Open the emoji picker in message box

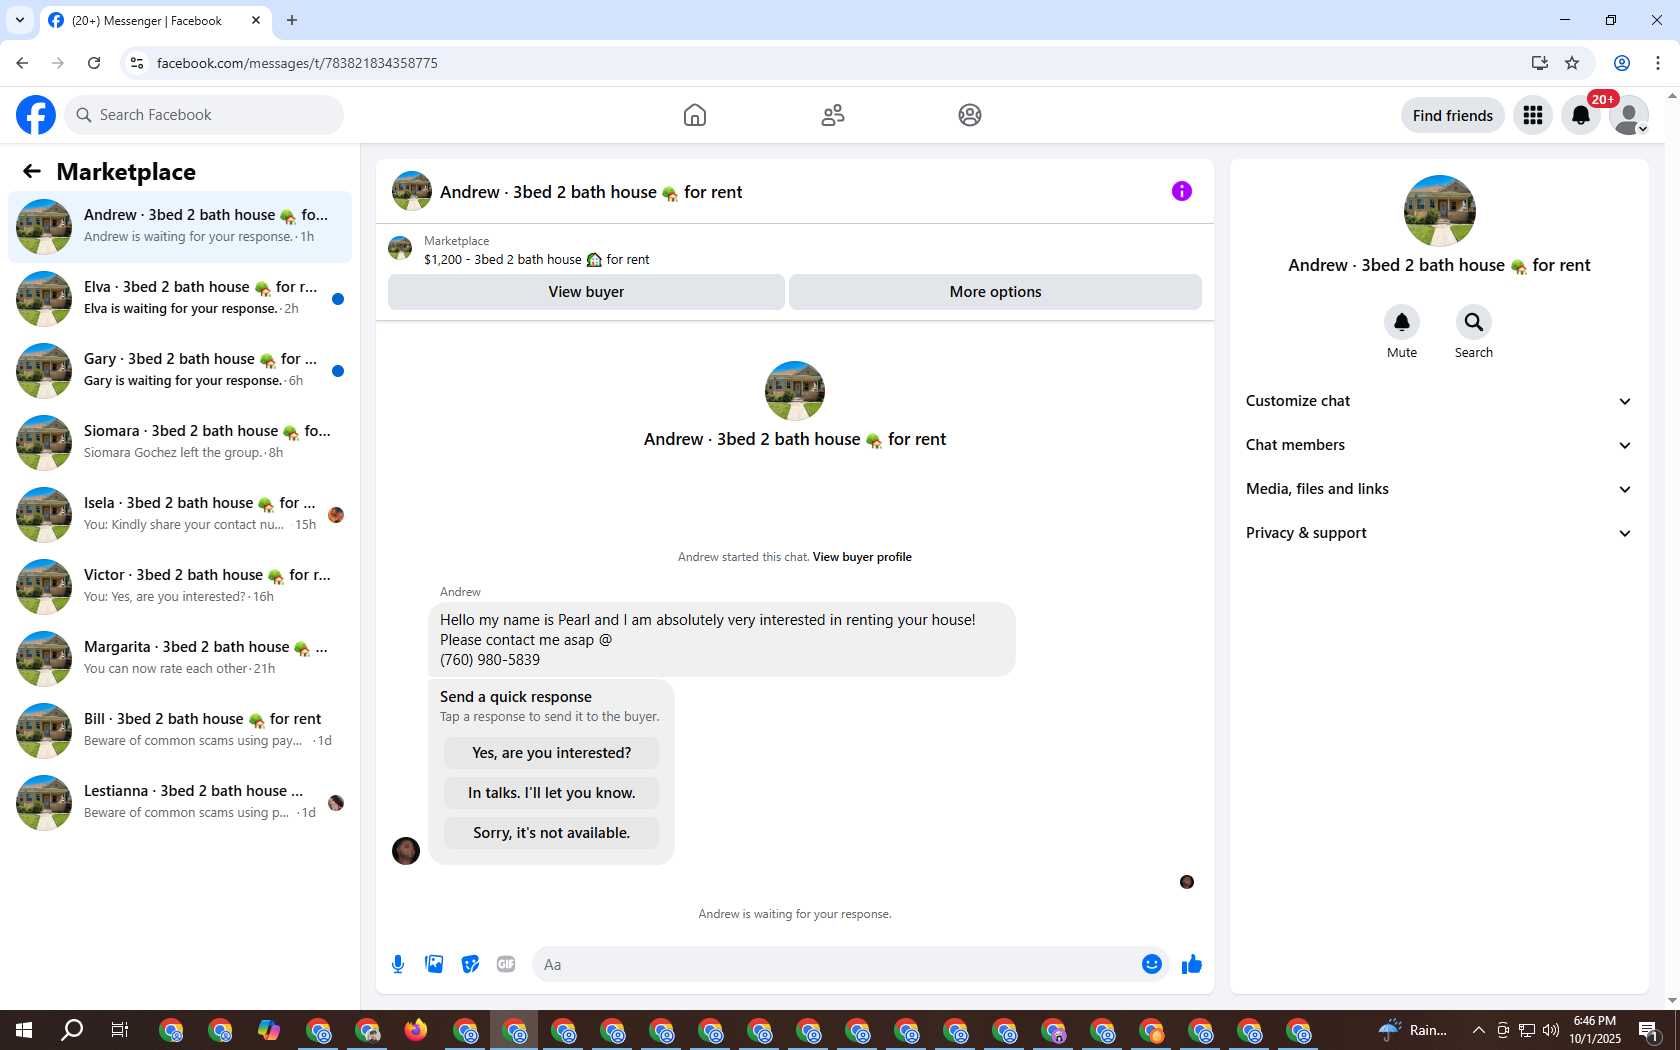pyautogui.click(x=1152, y=964)
